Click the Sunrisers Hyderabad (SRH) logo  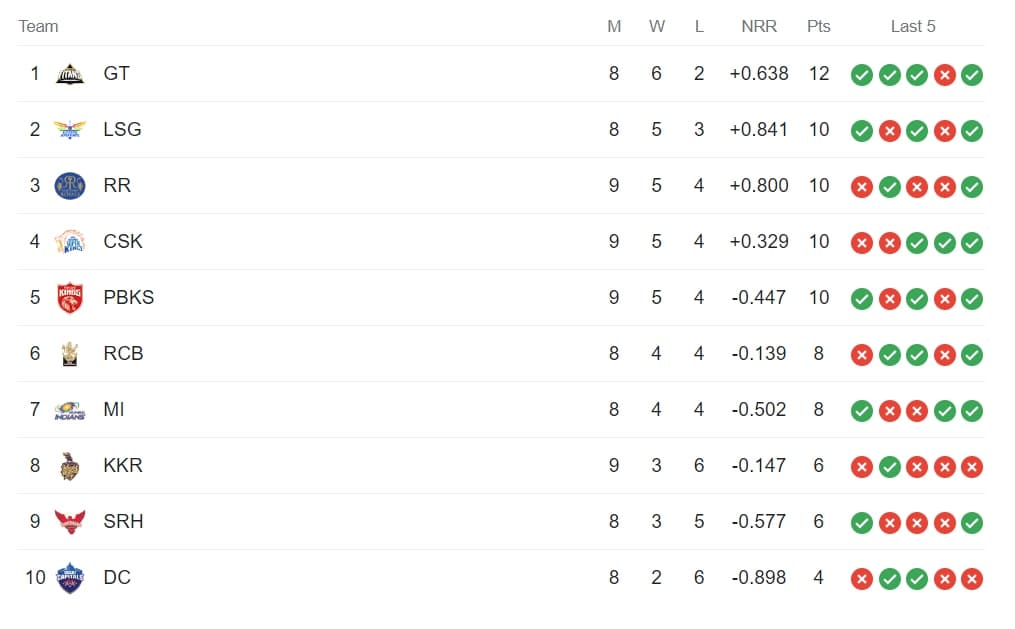(70, 522)
